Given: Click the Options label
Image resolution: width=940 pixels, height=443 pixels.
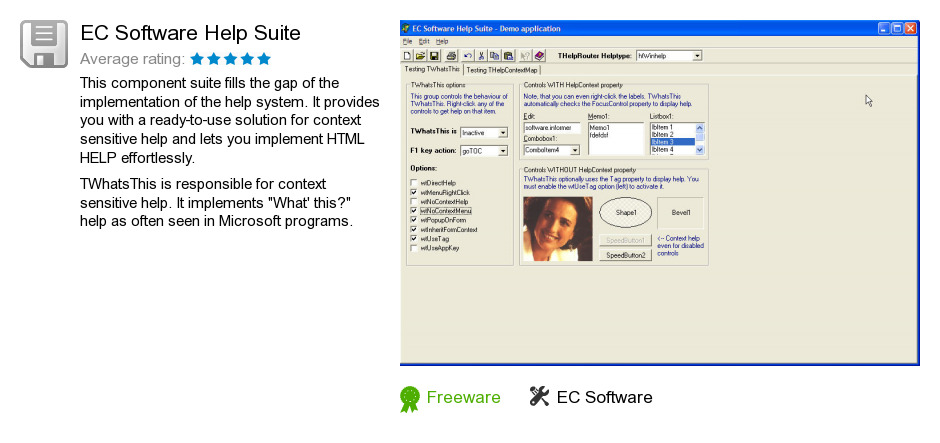Looking at the screenshot, I should coord(423,168).
